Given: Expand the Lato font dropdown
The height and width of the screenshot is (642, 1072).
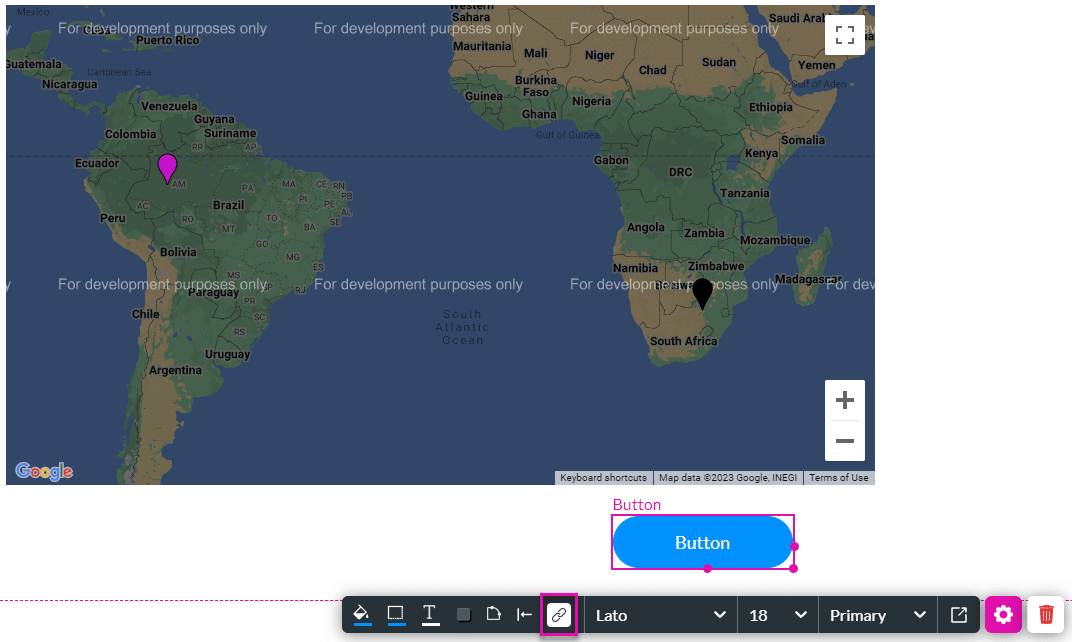Looking at the screenshot, I should (660, 615).
